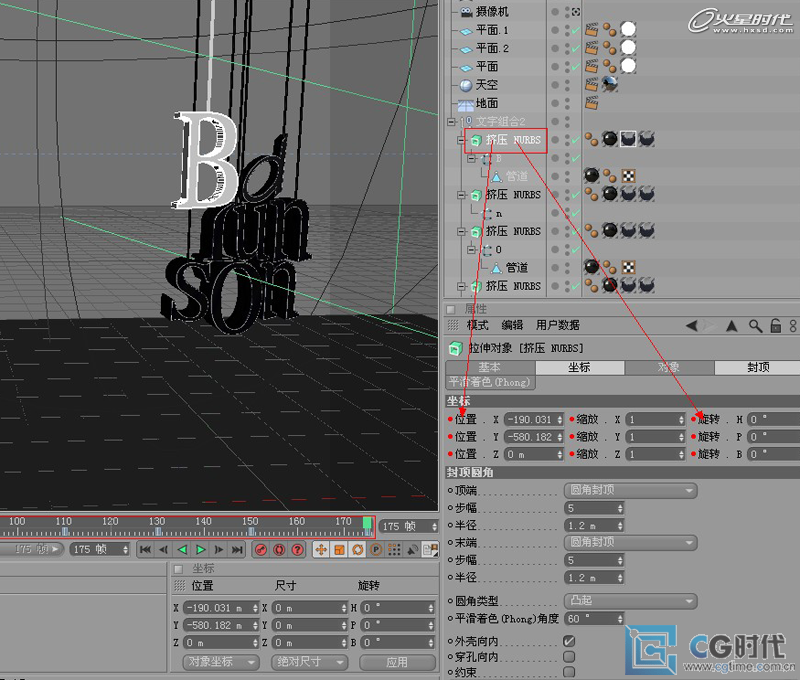Collapse the 0 spline tree node
The width and height of the screenshot is (800, 680).
(472, 249)
